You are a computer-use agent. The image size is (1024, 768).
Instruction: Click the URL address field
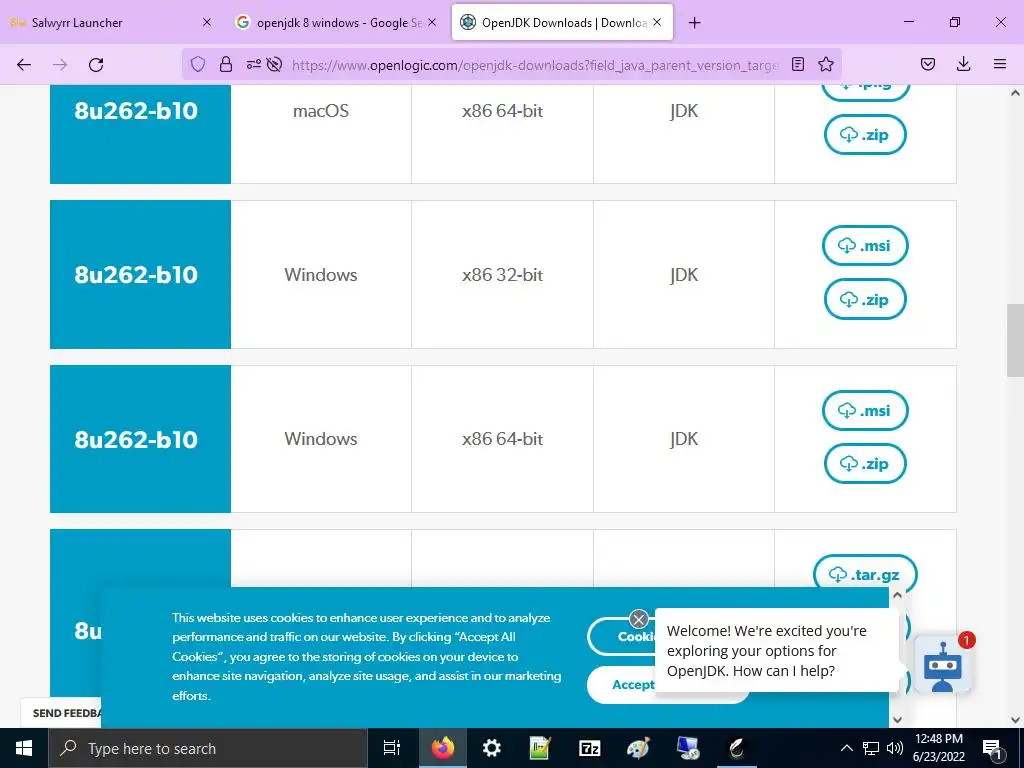(535, 65)
